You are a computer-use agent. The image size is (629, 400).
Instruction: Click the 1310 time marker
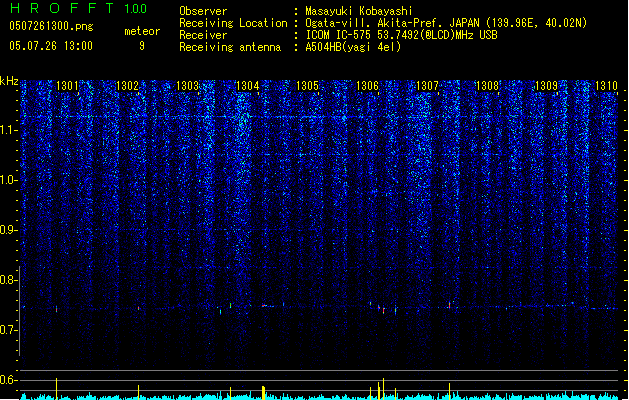coord(606,86)
